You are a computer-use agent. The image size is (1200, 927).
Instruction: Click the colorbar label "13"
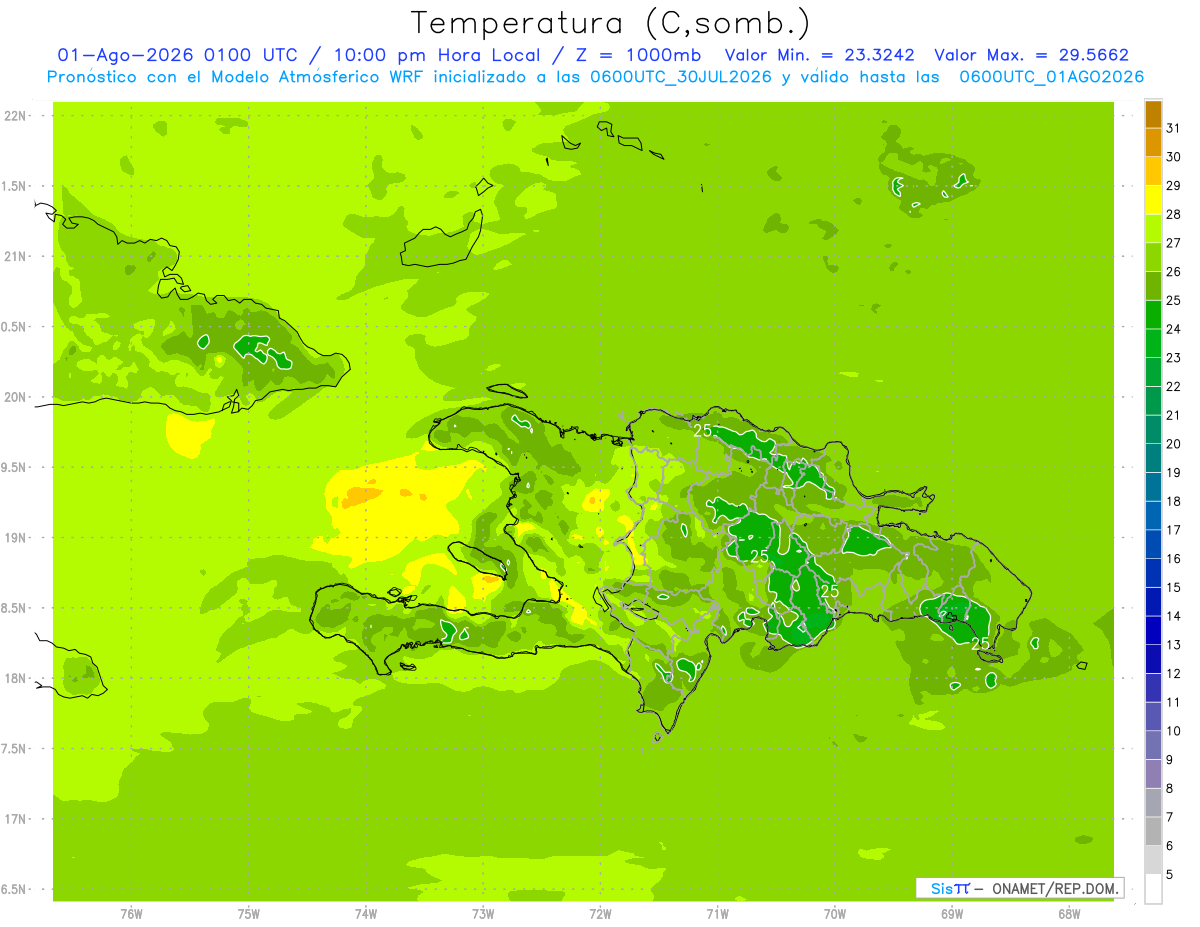point(1174,645)
